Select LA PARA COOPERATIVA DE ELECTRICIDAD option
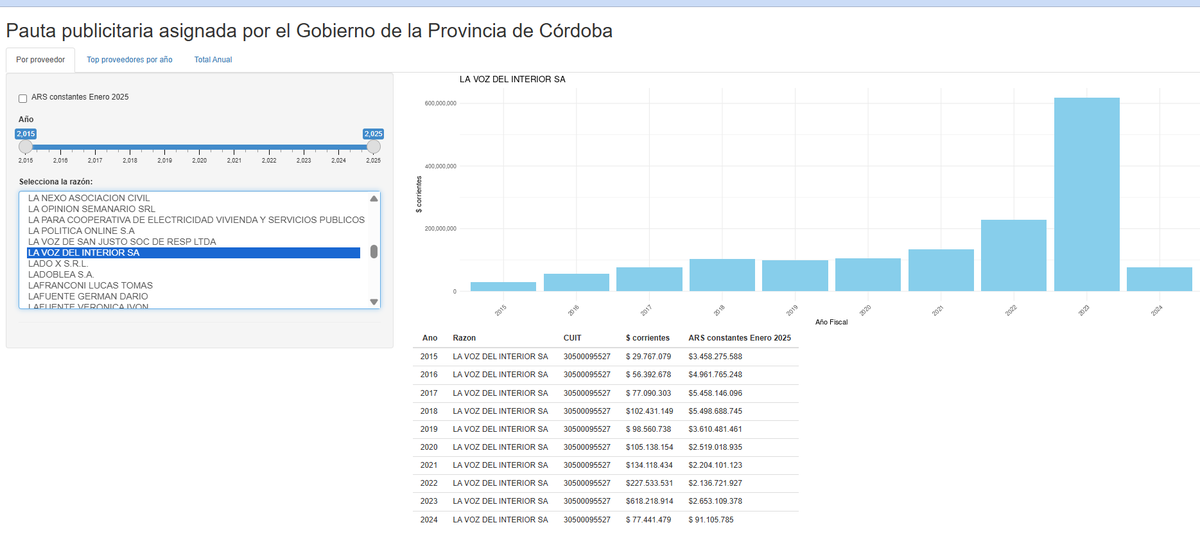Viewport: 1200px width, 534px height. click(x=196, y=220)
